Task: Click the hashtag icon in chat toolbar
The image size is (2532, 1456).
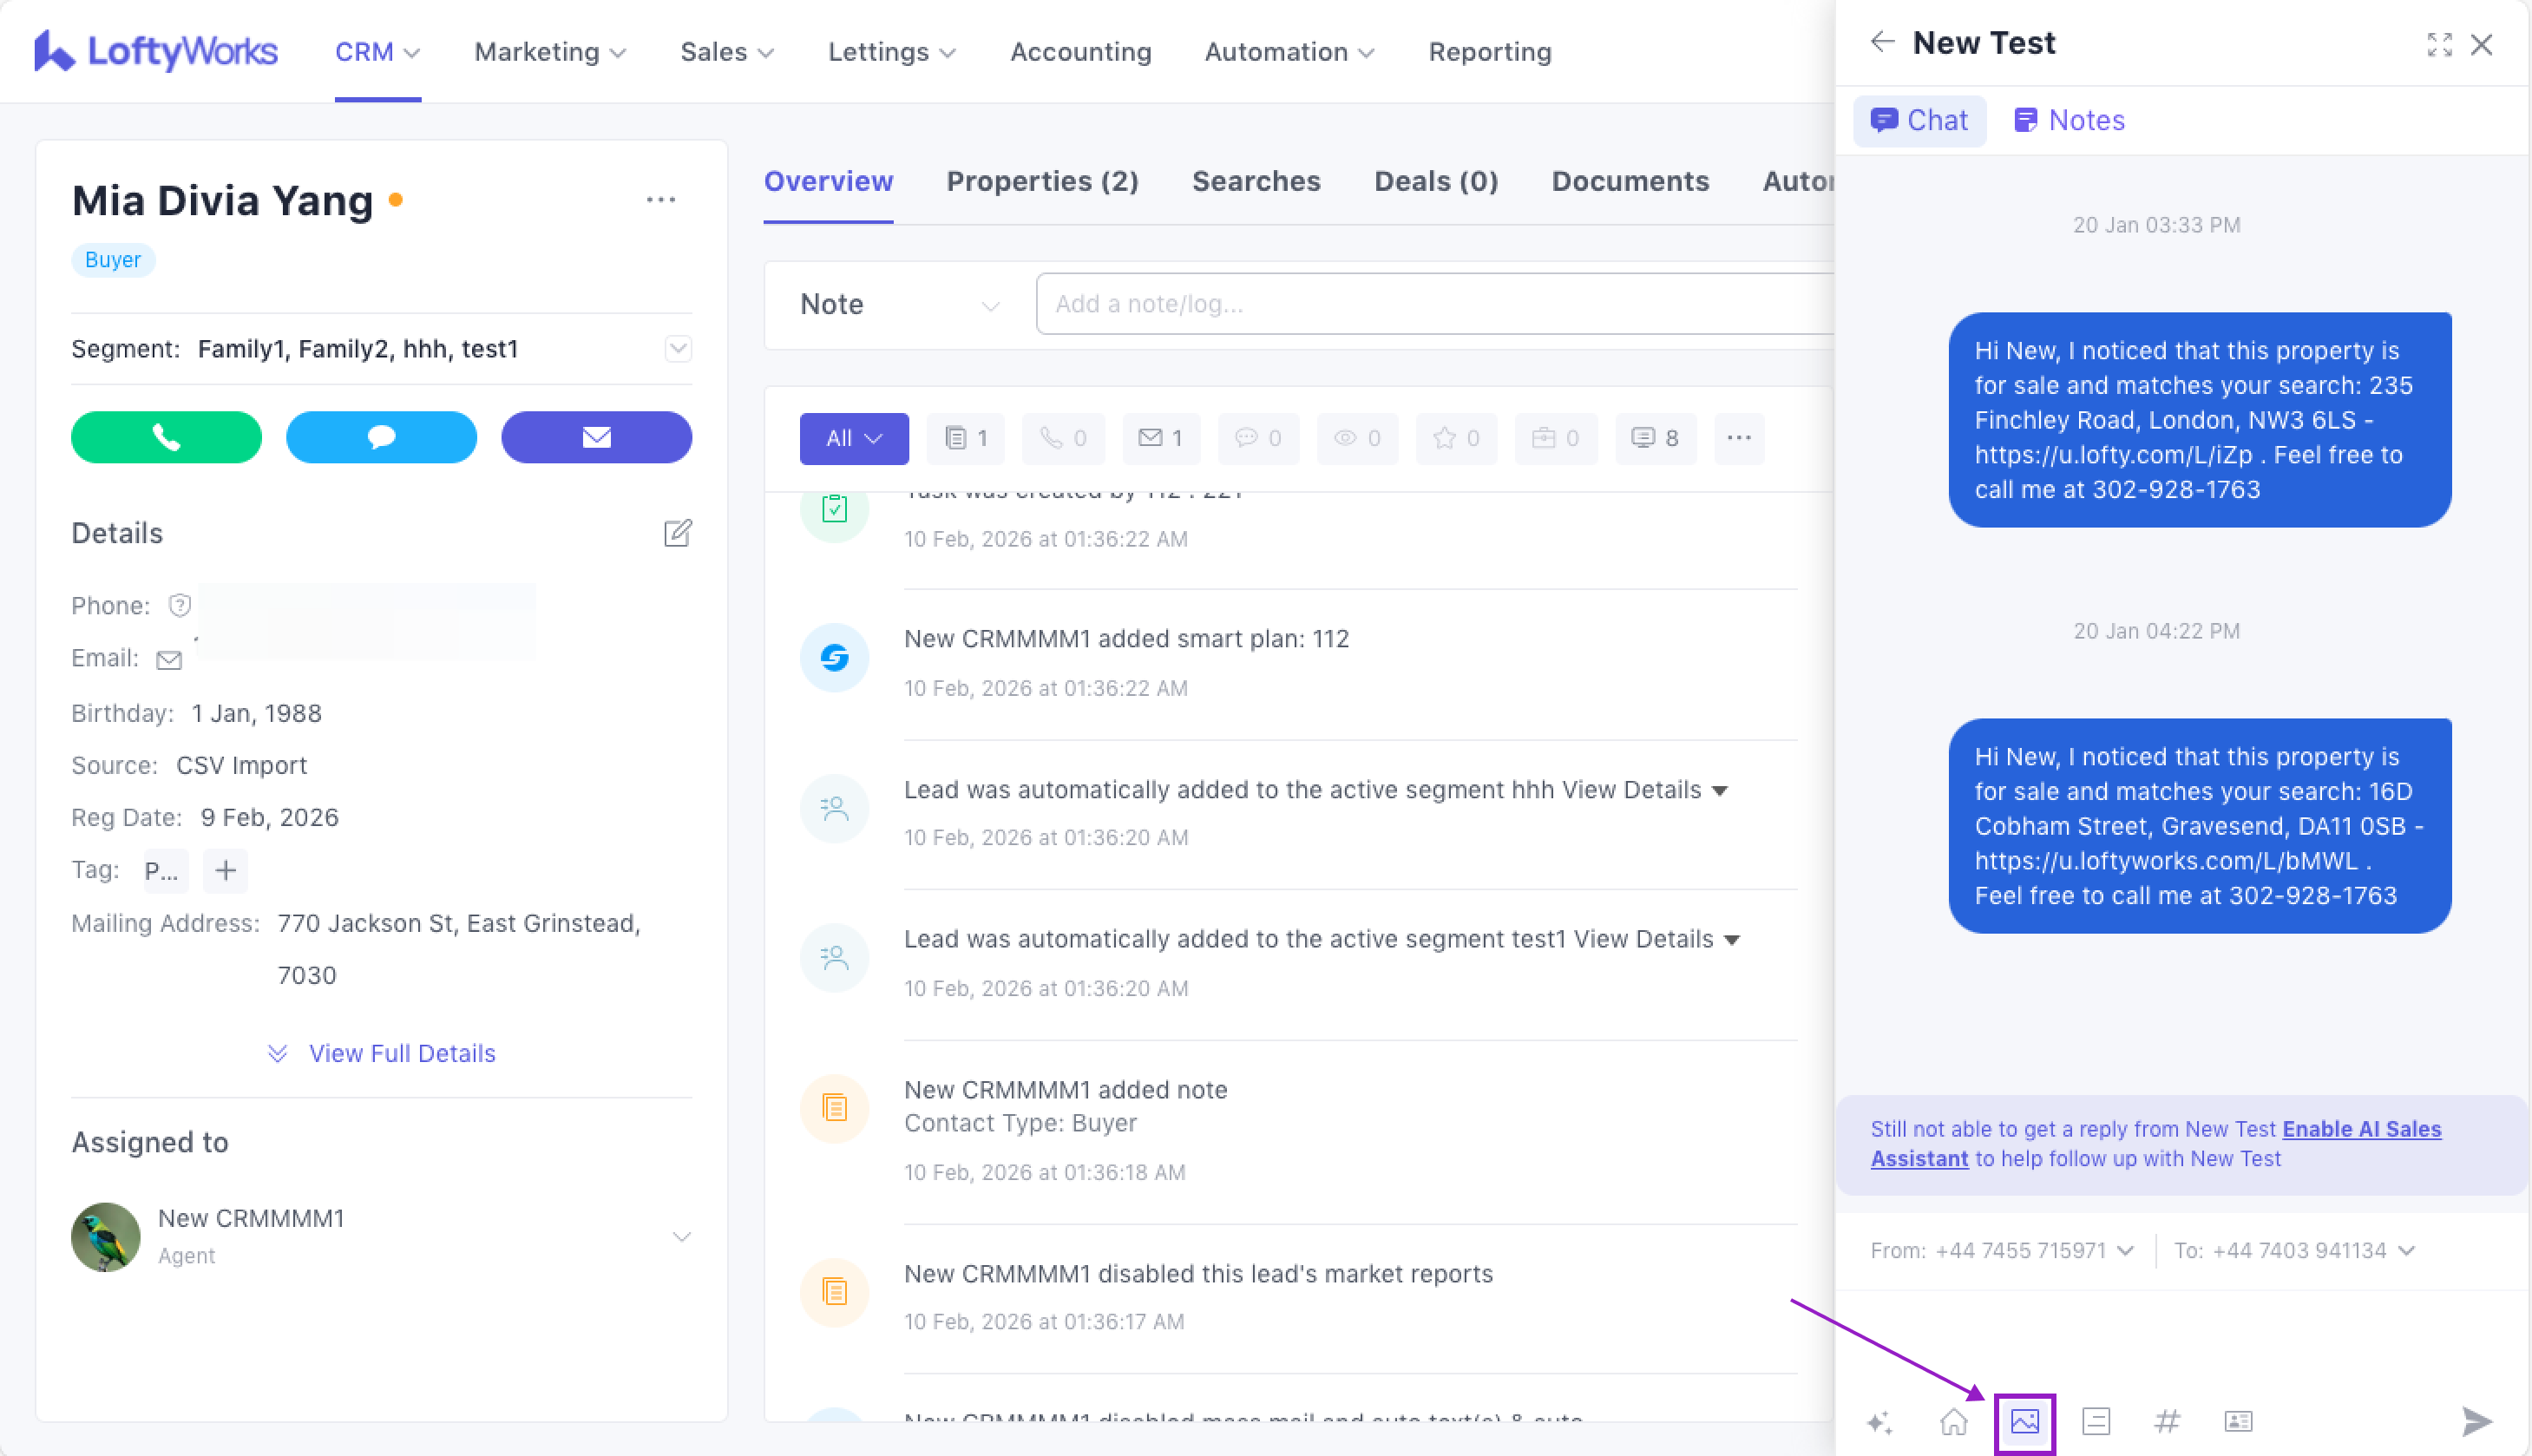Action: pos(2167,1421)
